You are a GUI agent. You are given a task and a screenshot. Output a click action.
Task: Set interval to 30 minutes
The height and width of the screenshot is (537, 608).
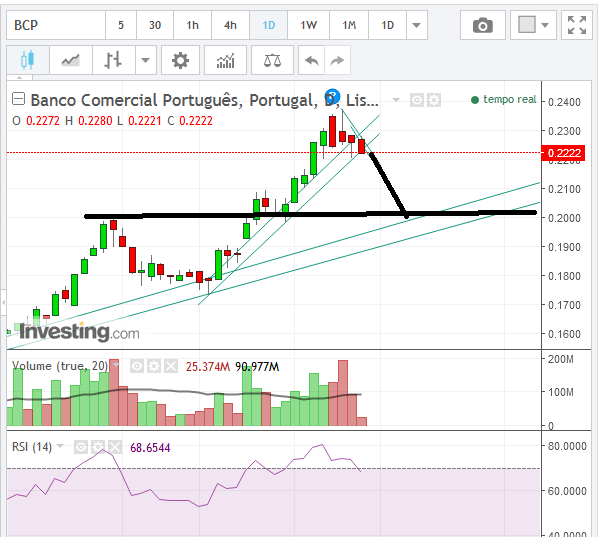pos(155,26)
